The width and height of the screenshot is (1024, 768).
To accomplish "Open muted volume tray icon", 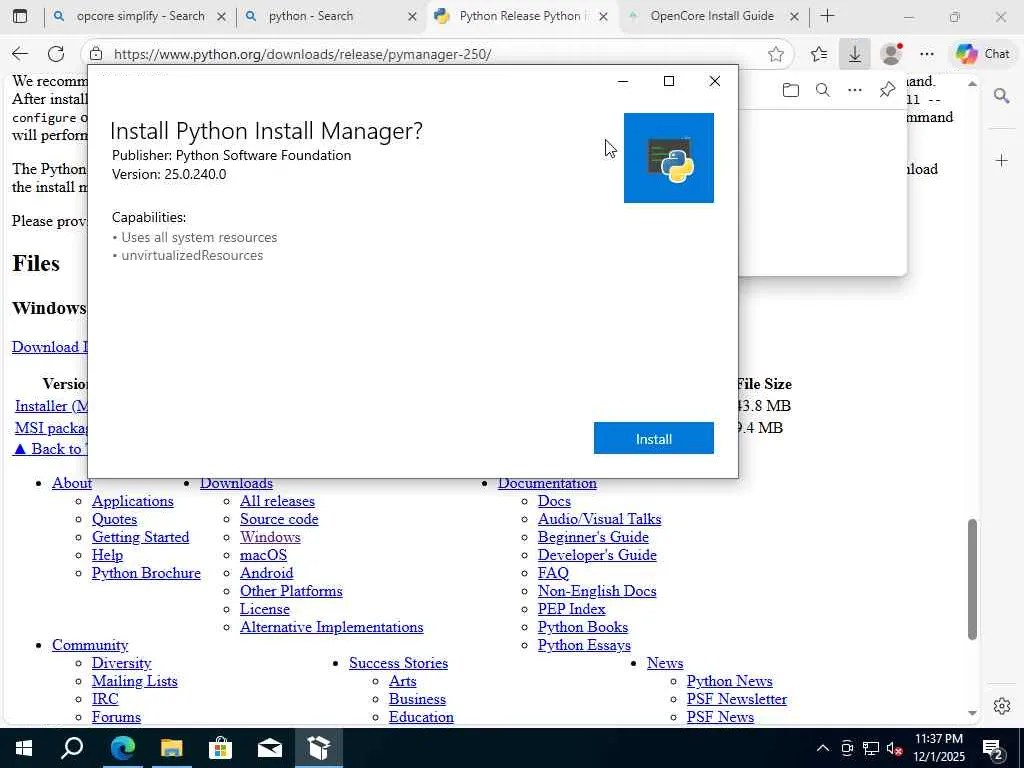I will [894, 748].
